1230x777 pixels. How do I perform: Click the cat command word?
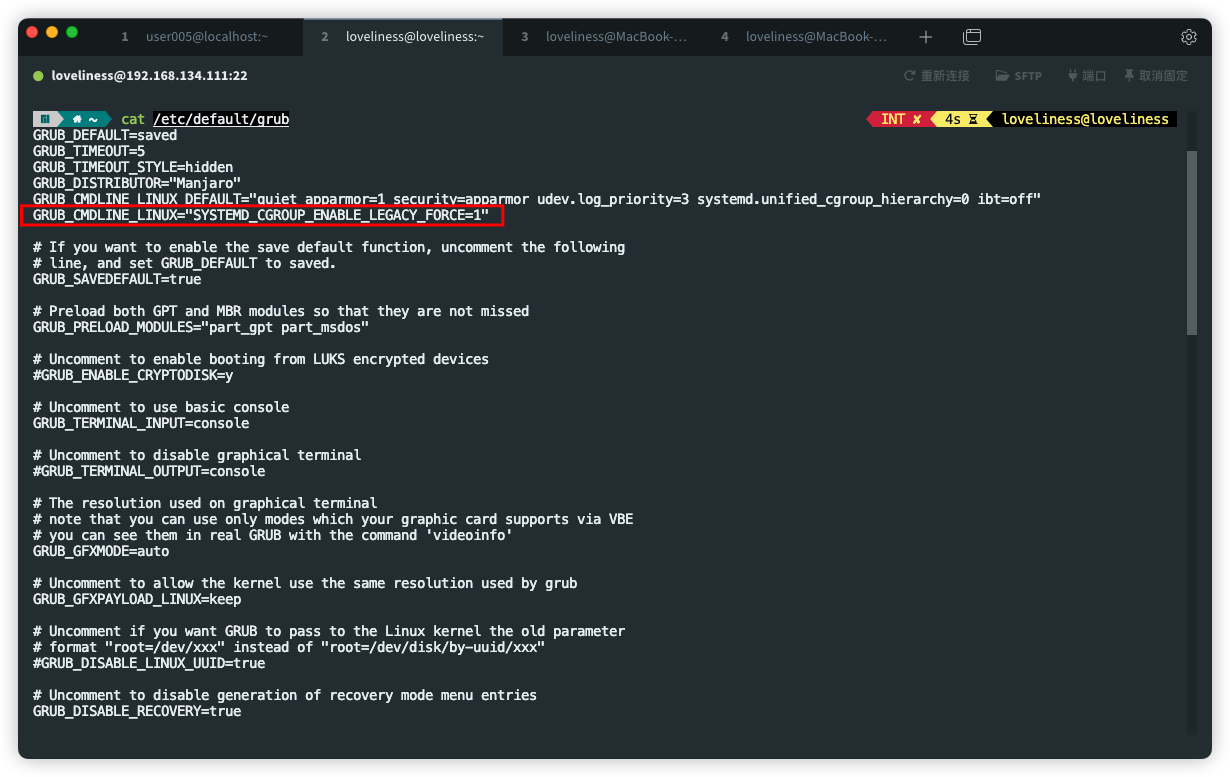pyautogui.click(x=133, y=119)
